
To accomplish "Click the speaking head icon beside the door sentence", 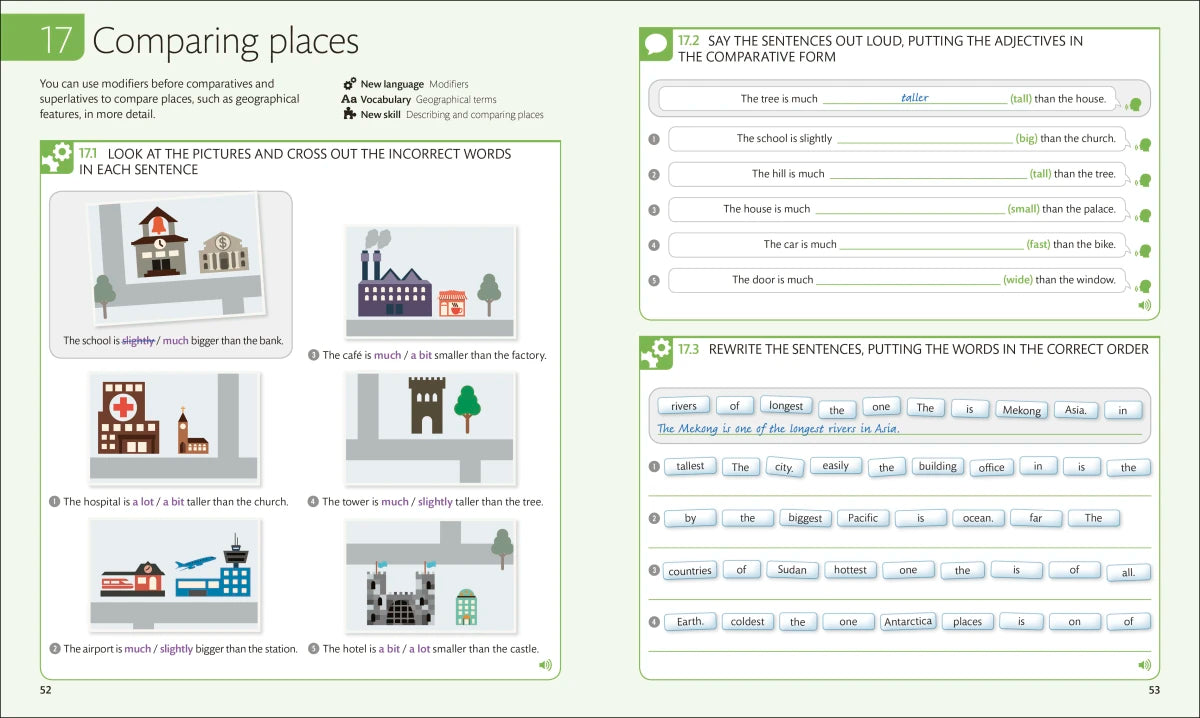I will 1144,286.
